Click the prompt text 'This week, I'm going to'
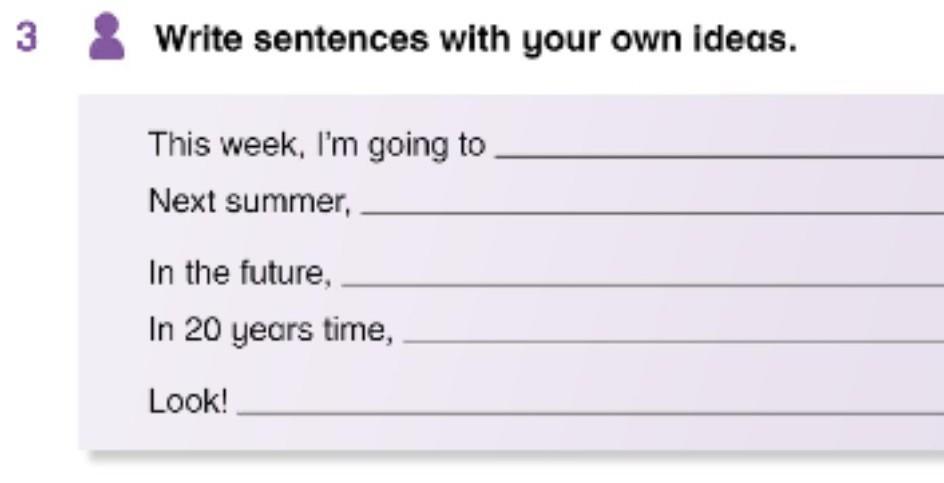This screenshot has height=483, width=944. (x=316, y=146)
